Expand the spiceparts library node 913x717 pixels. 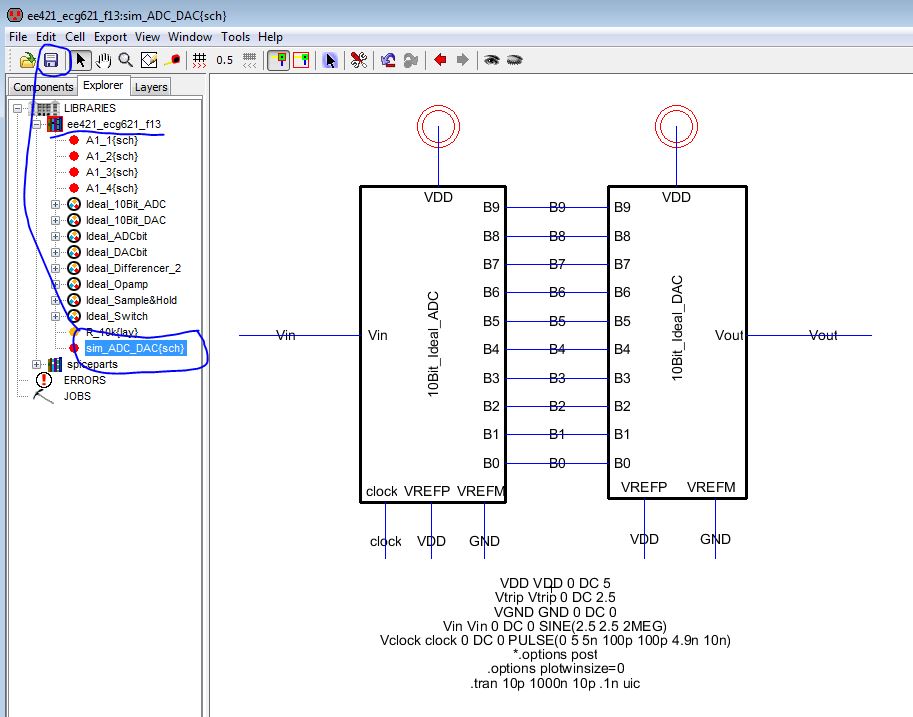[x=38, y=364]
